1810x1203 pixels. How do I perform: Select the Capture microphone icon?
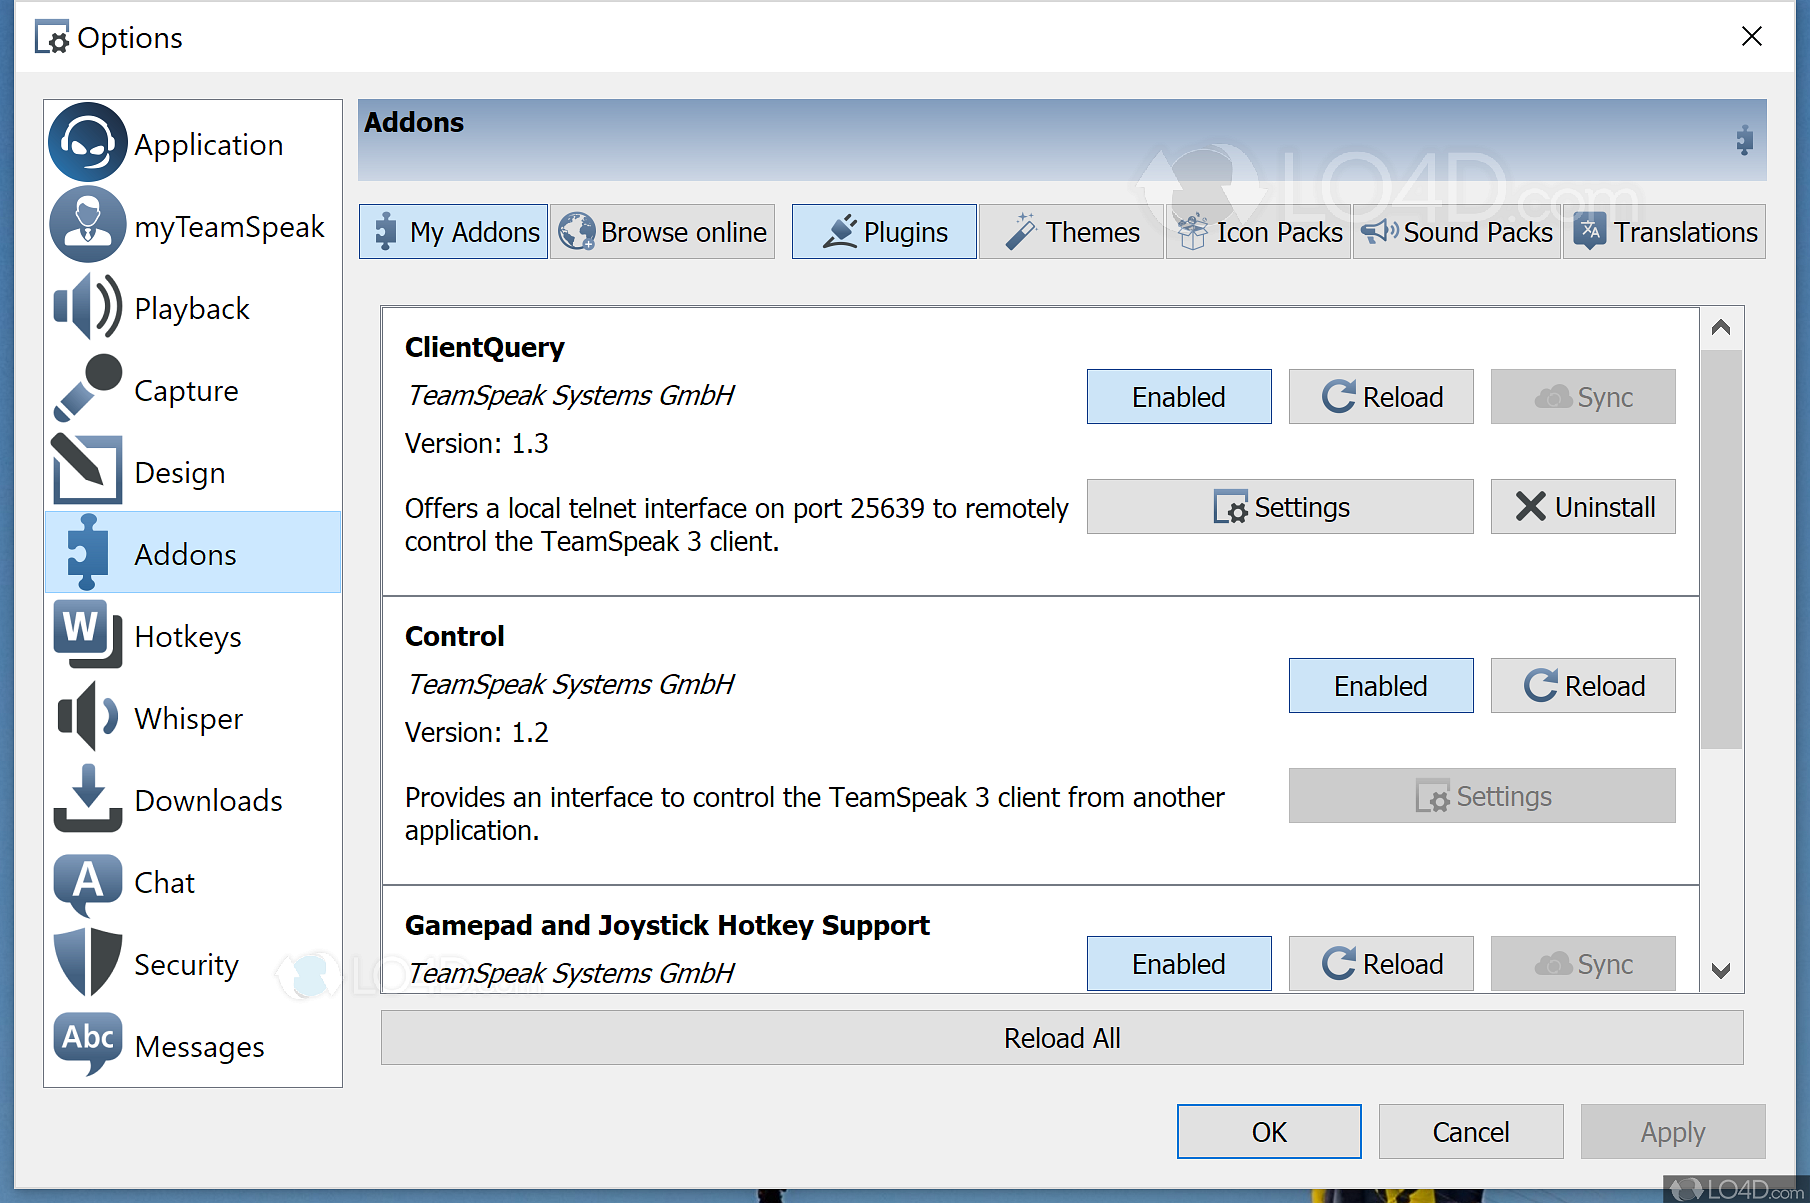click(x=87, y=390)
